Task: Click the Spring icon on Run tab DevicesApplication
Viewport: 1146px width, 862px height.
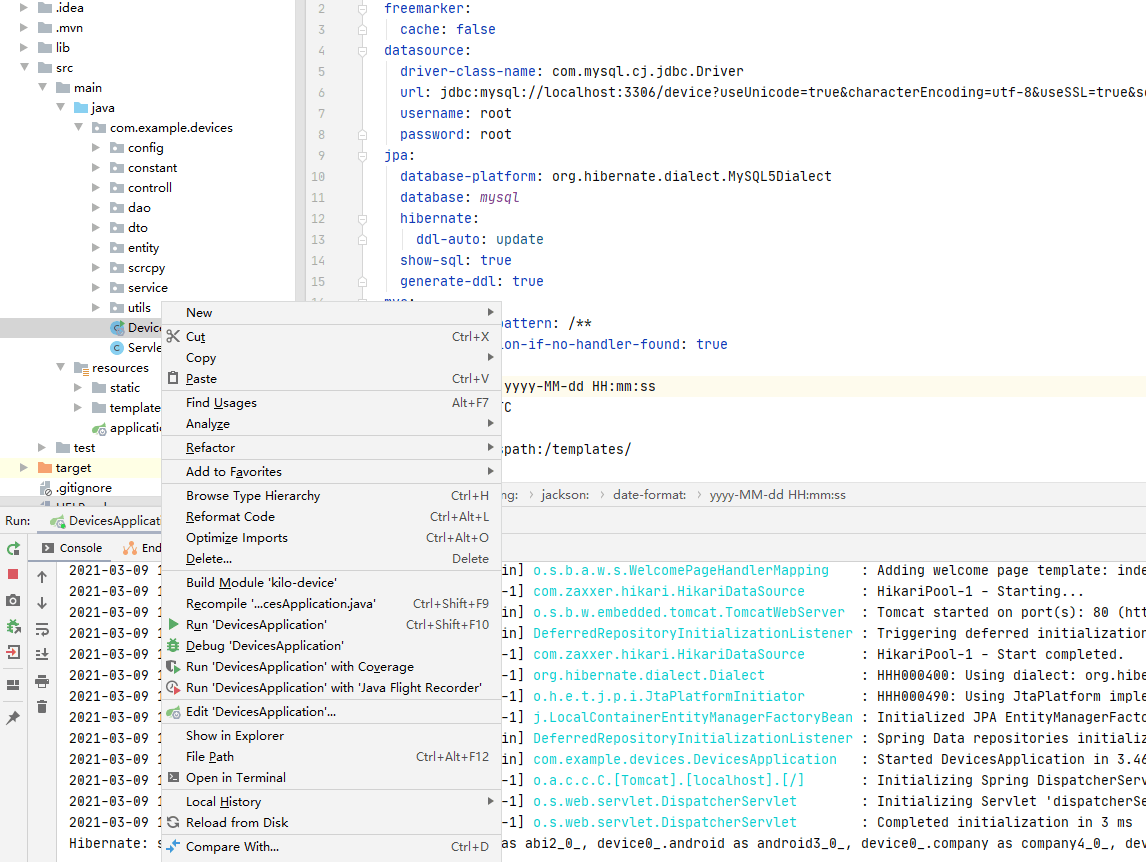Action: tap(57, 521)
